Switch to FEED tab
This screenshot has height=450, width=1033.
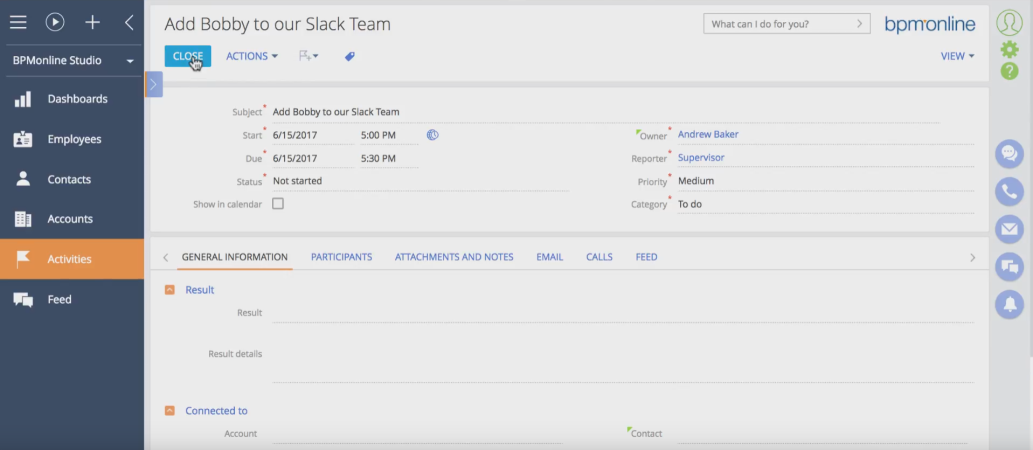pos(646,257)
